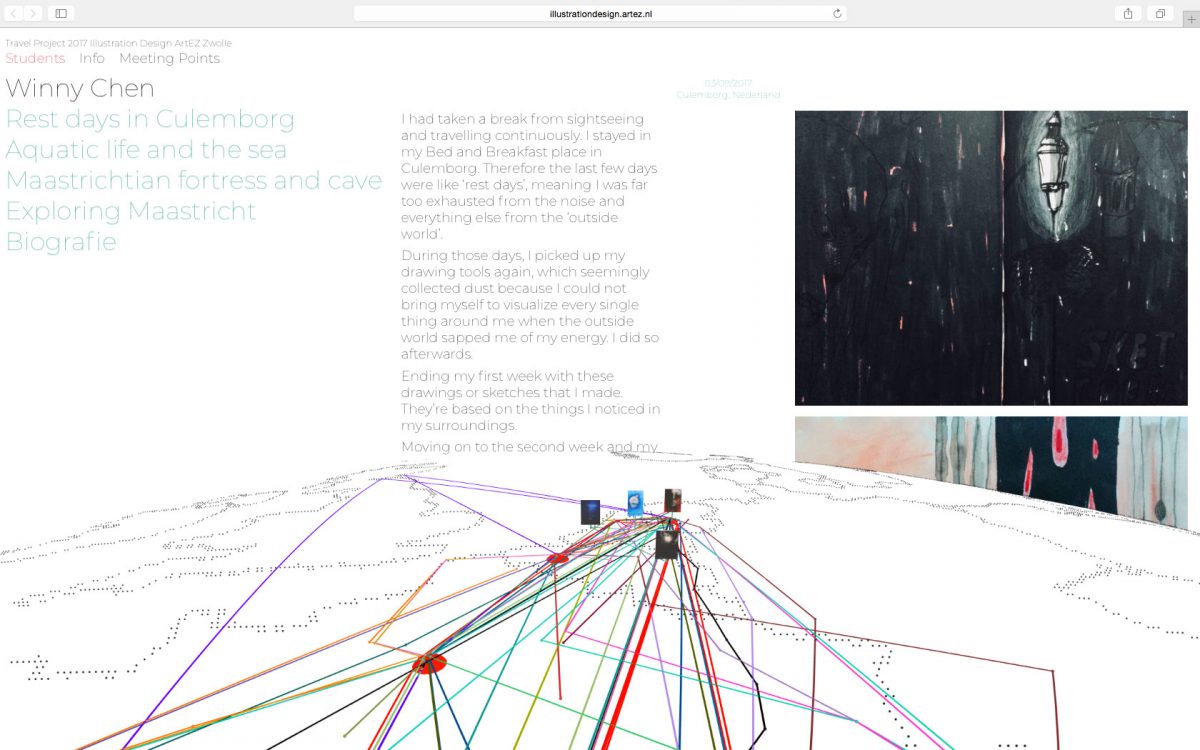1200x750 pixels.
Task: Open the Meeting Points menu item
Action: click(x=169, y=58)
